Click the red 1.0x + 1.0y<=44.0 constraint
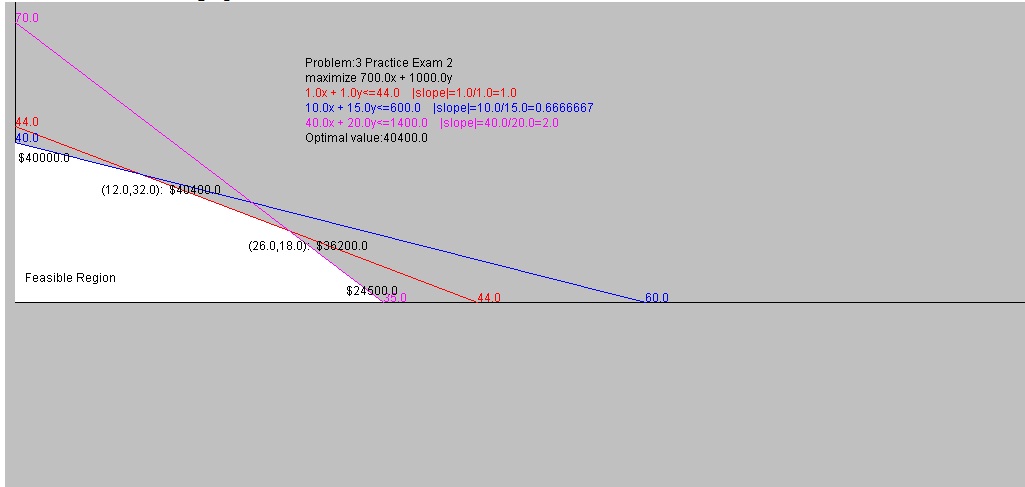Image resolution: width=1025 pixels, height=487 pixels. 352,93
